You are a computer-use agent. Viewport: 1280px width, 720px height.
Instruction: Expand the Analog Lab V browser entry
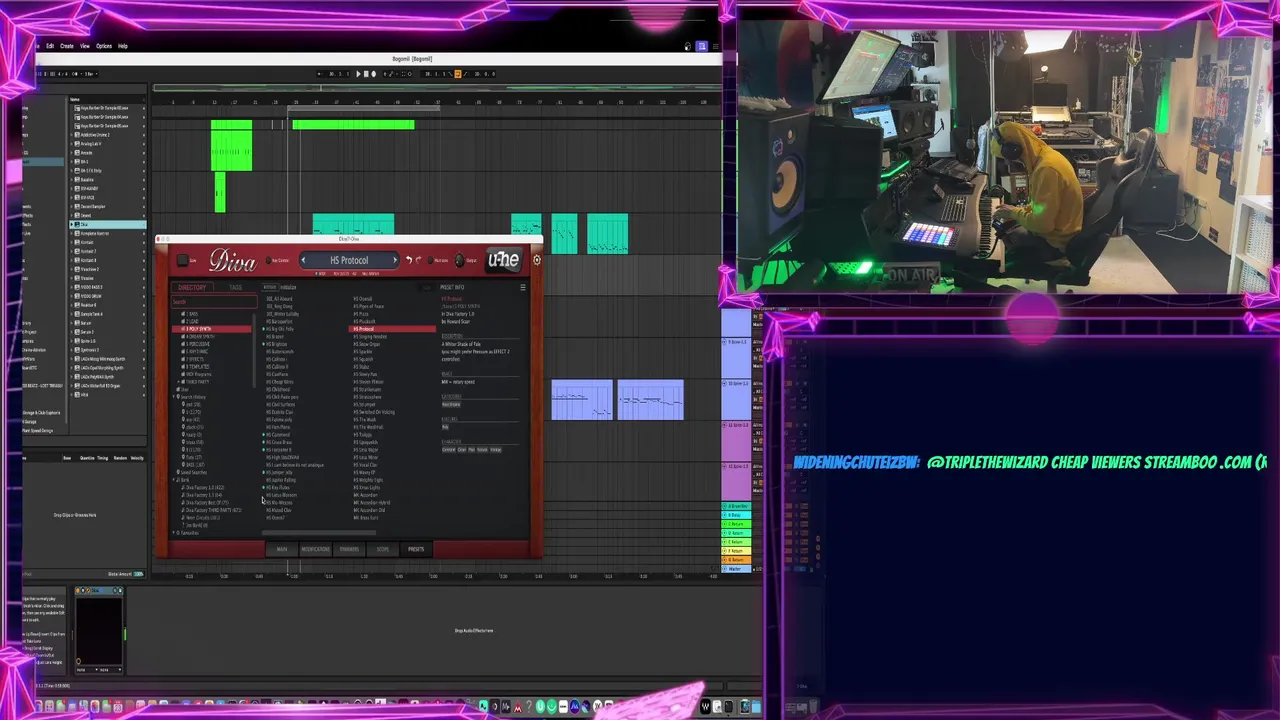(x=72, y=144)
